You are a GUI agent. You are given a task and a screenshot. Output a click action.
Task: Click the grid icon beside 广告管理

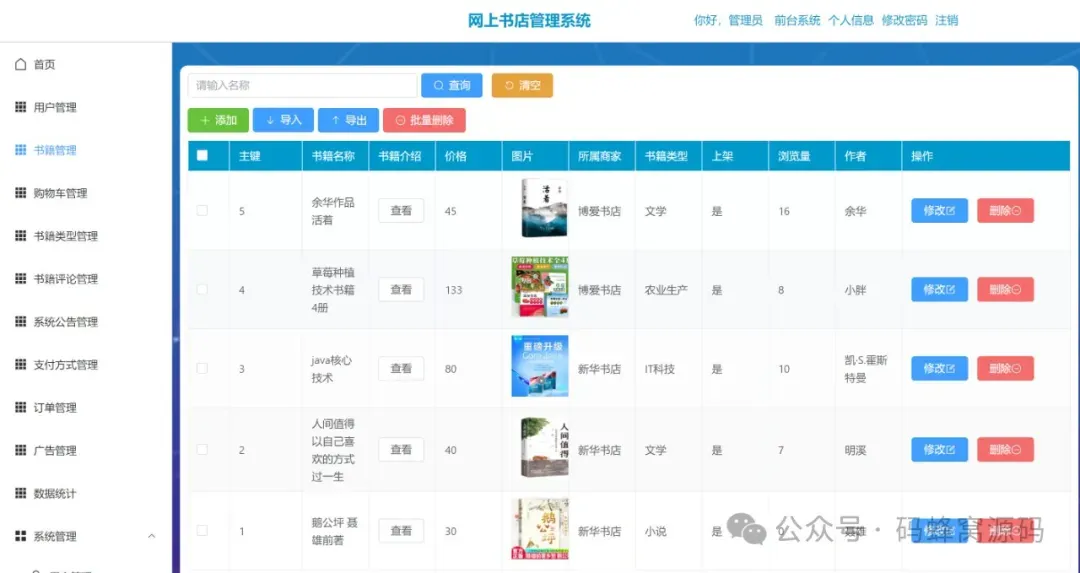tap(21, 450)
